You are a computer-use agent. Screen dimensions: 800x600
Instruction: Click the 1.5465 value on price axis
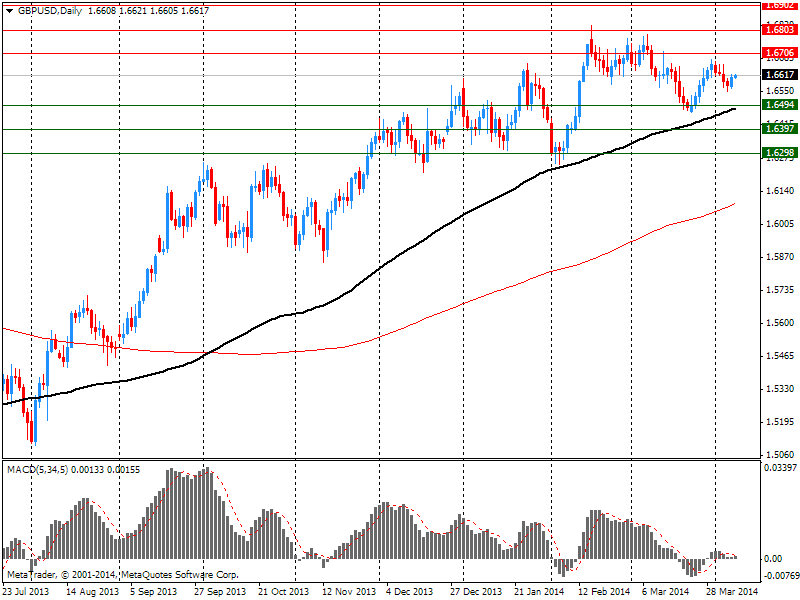coord(780,356)
